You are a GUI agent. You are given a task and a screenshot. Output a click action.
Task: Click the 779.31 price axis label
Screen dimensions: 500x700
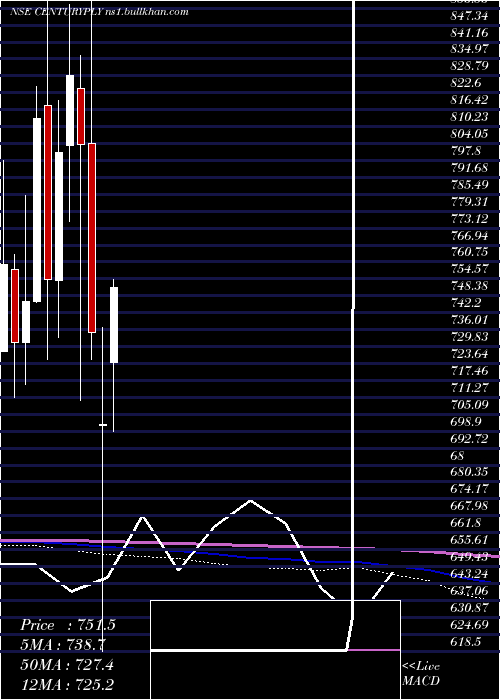[469, 201]
